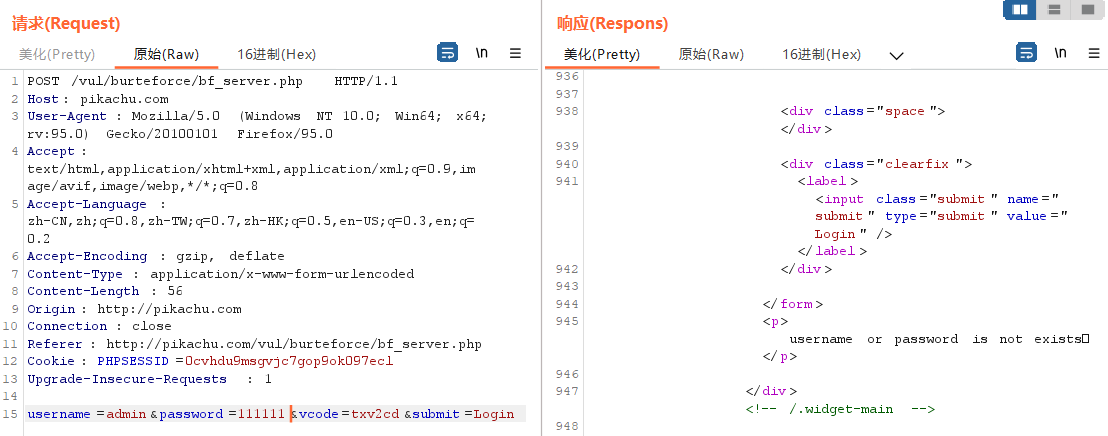Open the Response Hex (16进制) tab

point(821,54)
